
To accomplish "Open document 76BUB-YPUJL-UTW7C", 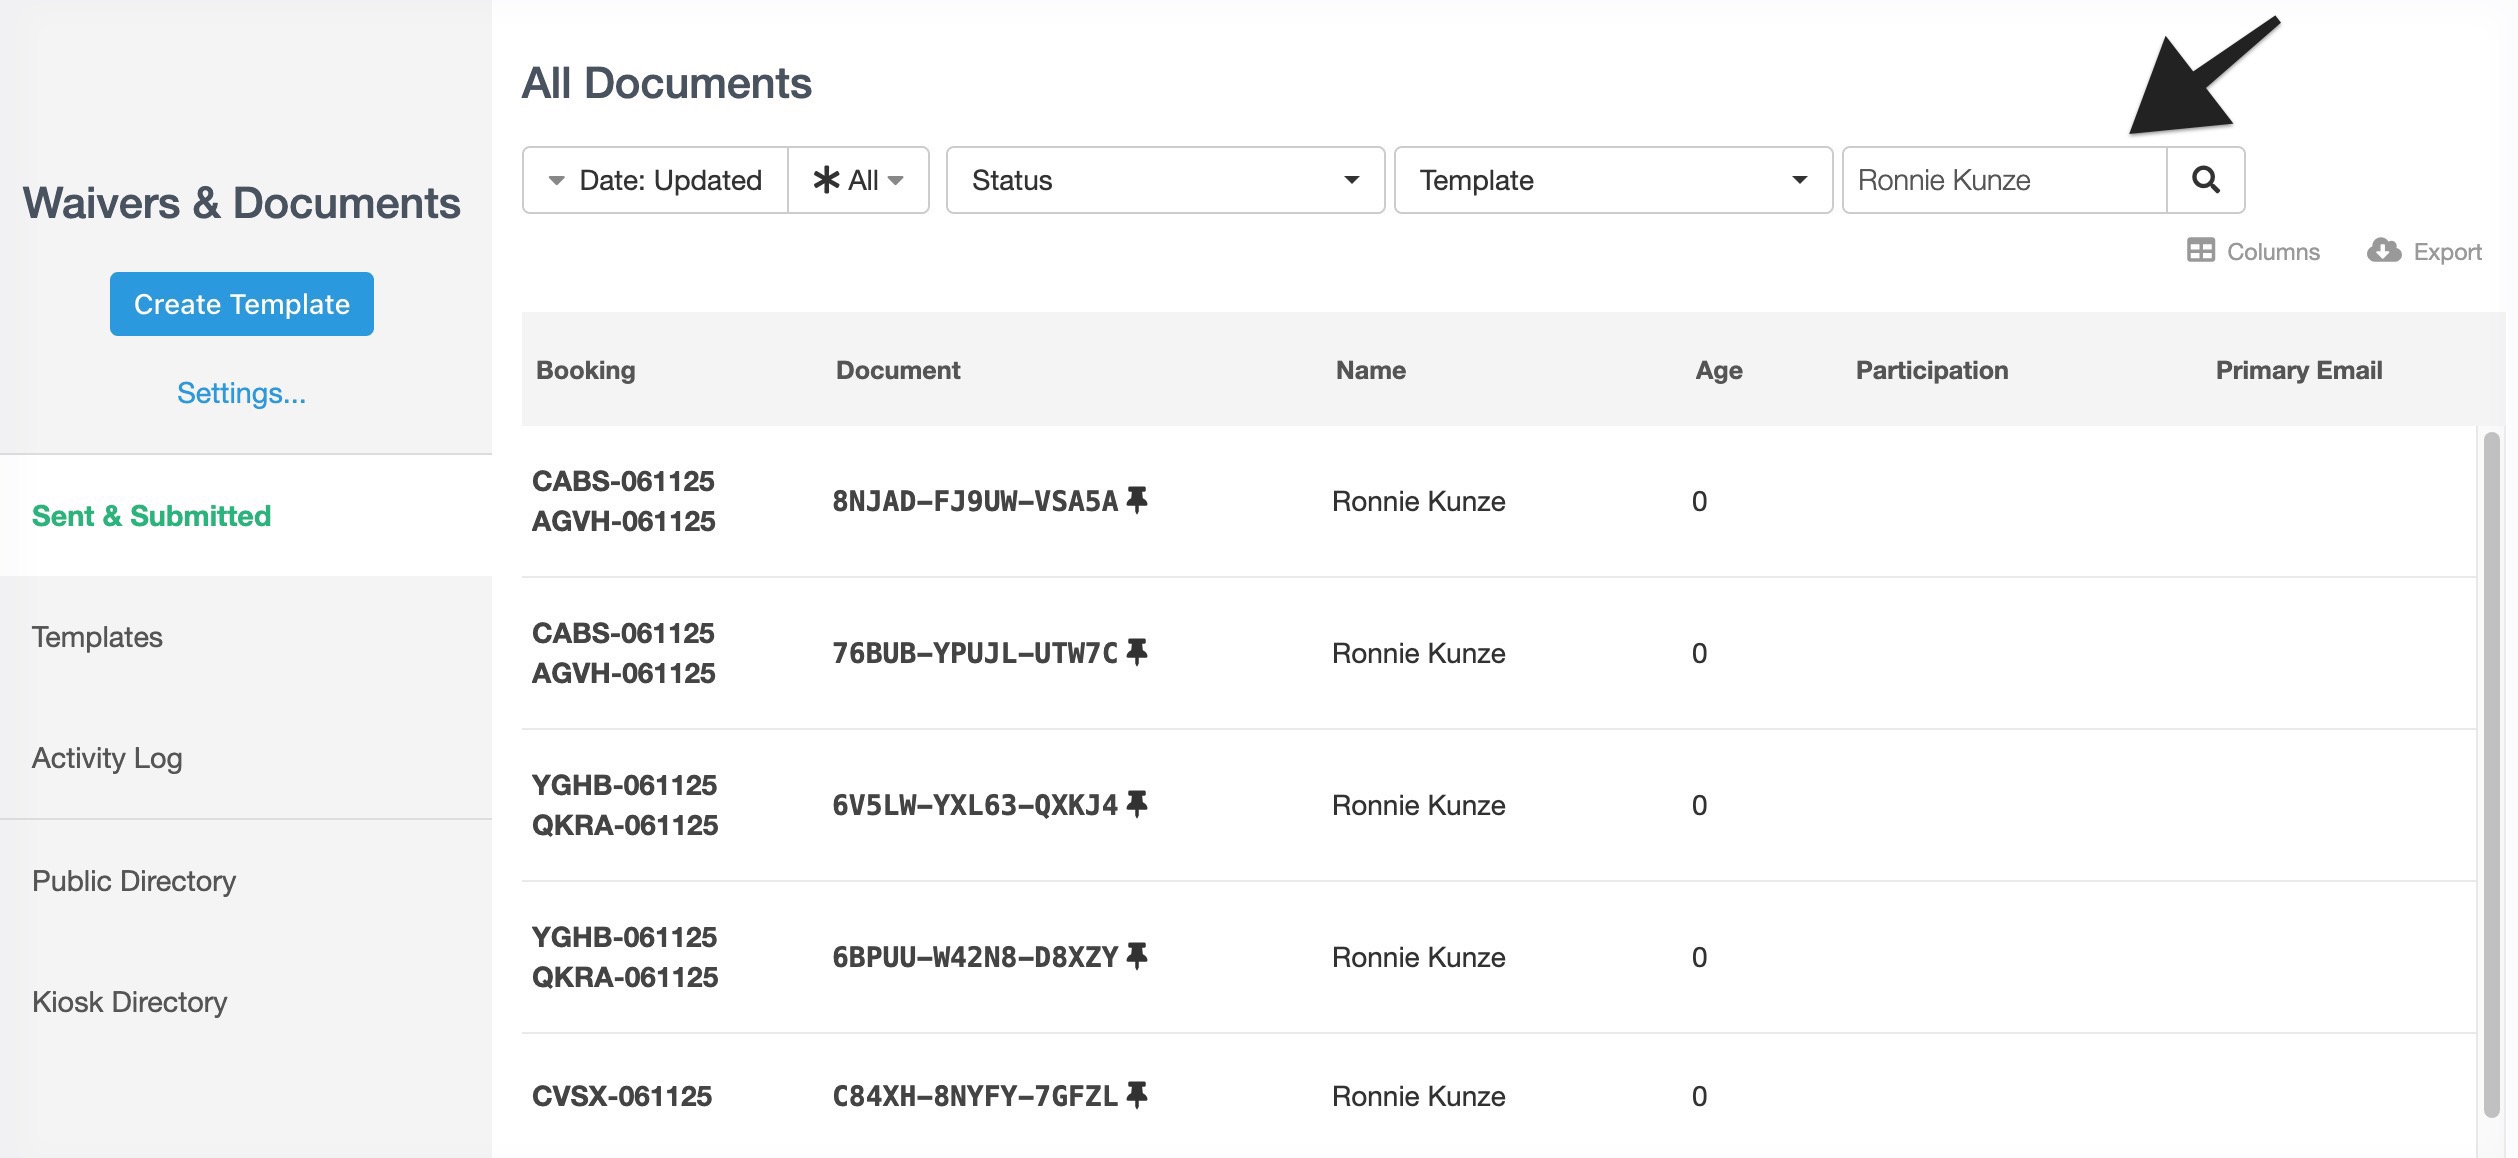I will pyautogui.click(x=975, y=653).
